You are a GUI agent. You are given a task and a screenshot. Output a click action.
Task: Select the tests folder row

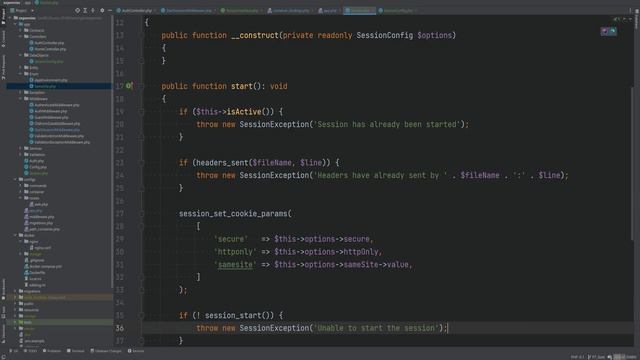coord(60,322)
